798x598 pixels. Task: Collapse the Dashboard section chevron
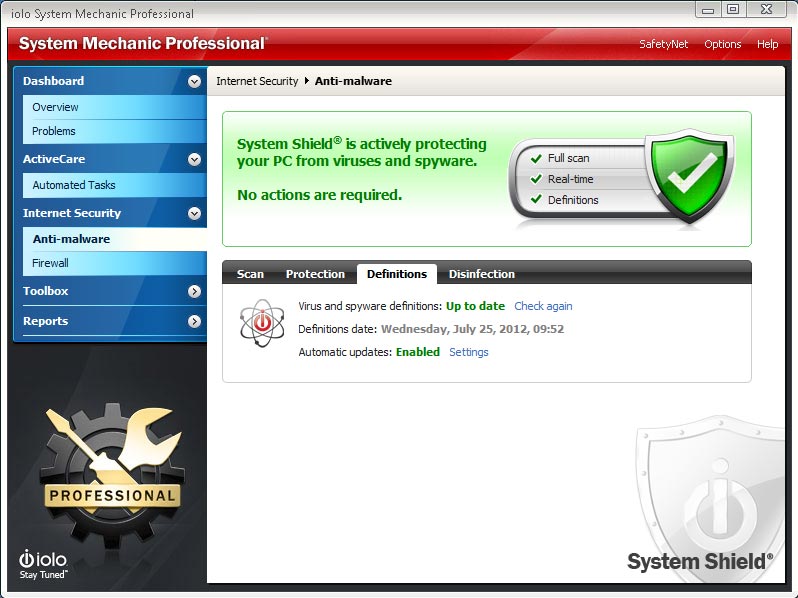[194, 81]
